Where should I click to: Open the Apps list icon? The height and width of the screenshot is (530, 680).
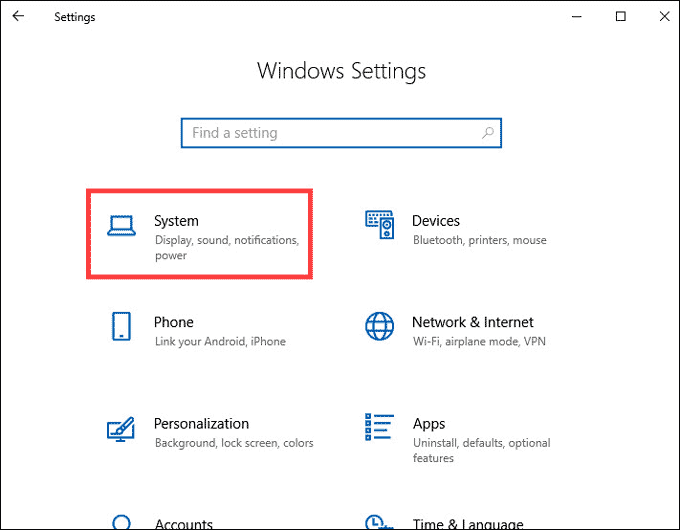379,427
